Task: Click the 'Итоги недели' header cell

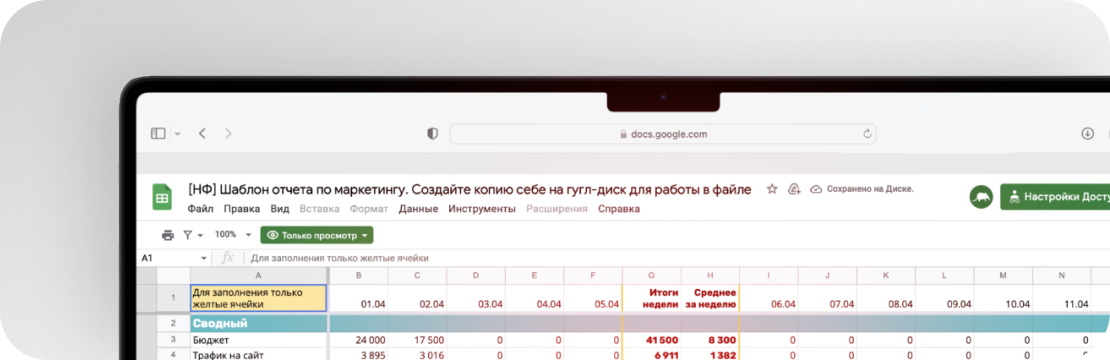Action: point(652,298)
